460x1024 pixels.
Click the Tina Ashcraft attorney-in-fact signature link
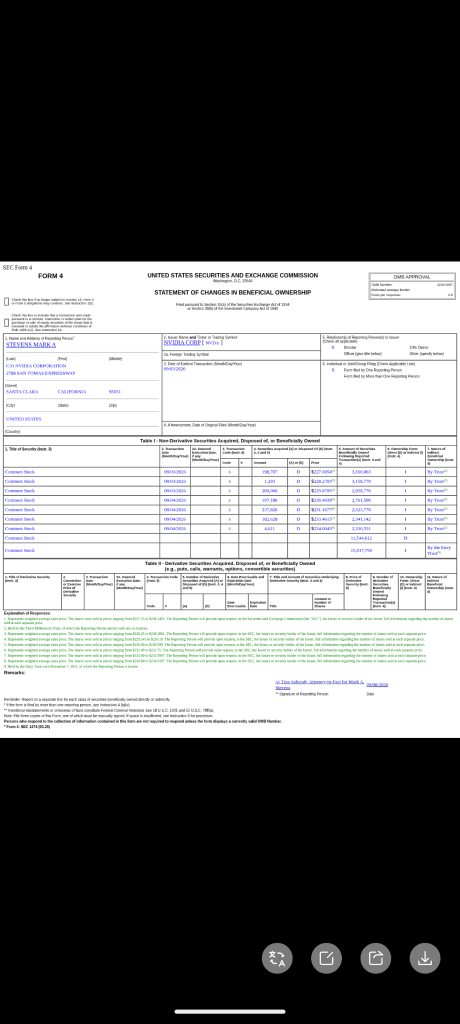click(320, 684)
